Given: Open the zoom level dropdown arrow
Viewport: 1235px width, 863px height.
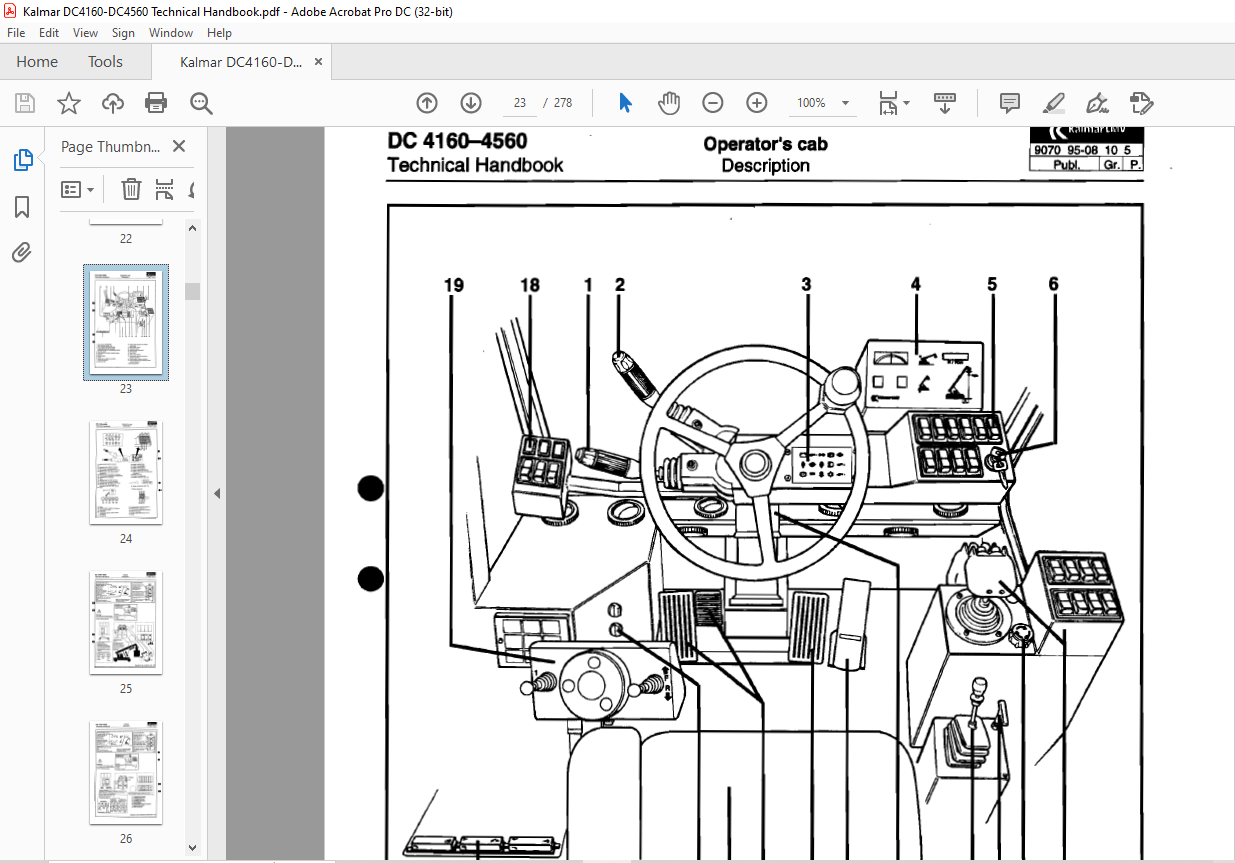Looking at the screenshot, I should [x=845, y=103].
